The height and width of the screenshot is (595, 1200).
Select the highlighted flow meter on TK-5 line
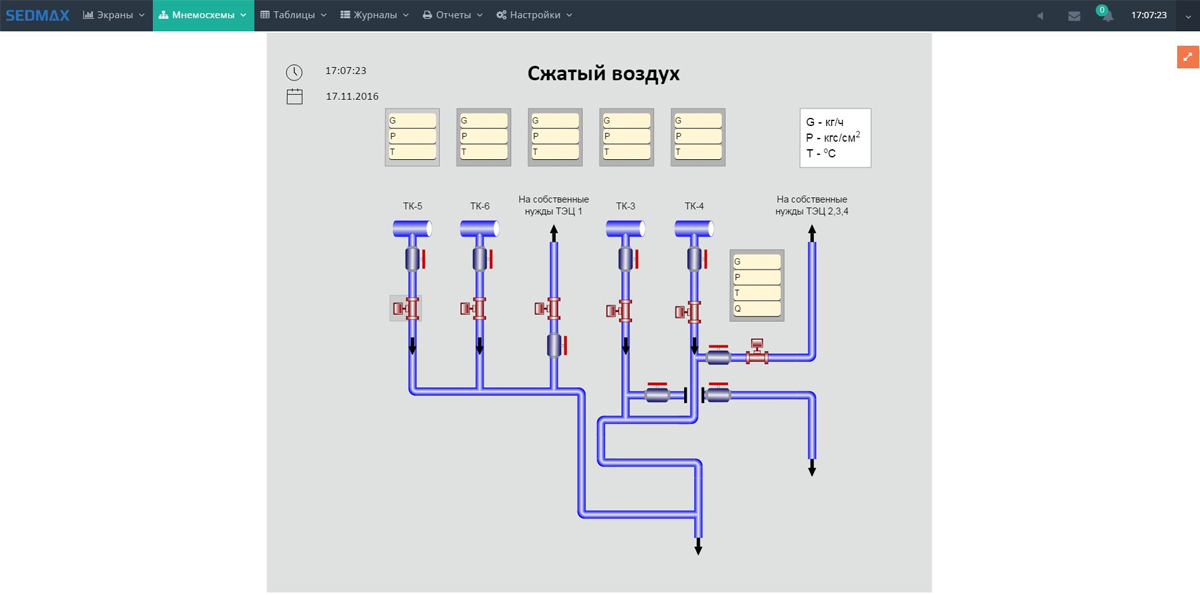point(406,309)
